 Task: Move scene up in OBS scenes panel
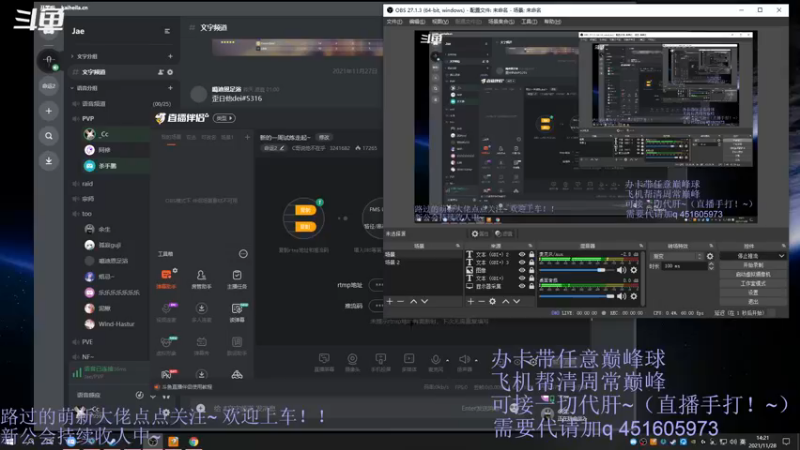click(x=413, y=302)
